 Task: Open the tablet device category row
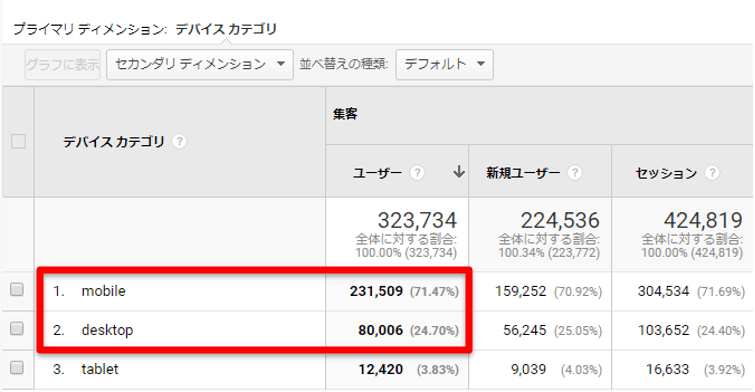tap(100, 369)
